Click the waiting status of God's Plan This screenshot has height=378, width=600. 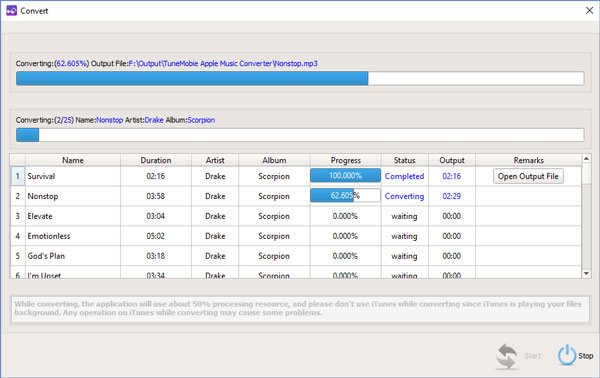click(404, 256)
